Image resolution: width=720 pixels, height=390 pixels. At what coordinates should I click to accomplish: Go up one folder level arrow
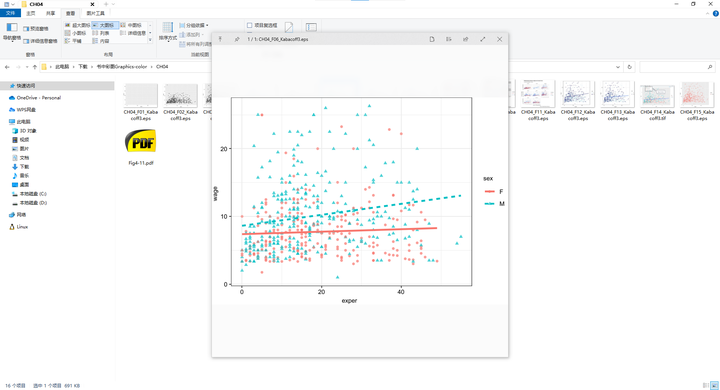(34, 67)
